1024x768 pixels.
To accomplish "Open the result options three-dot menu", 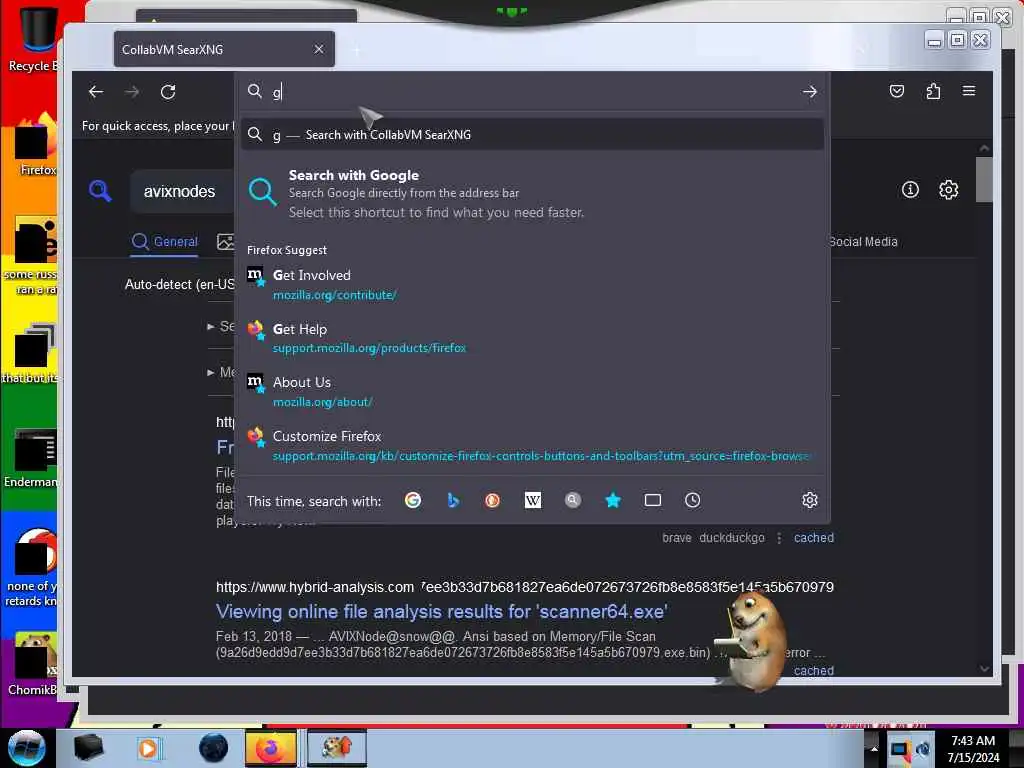I will click(778, 537).
